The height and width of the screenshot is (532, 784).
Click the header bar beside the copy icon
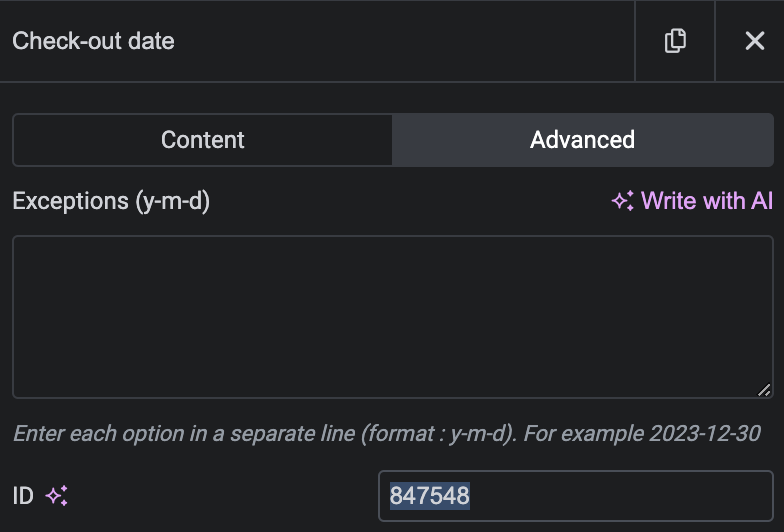tap(400, 41)
